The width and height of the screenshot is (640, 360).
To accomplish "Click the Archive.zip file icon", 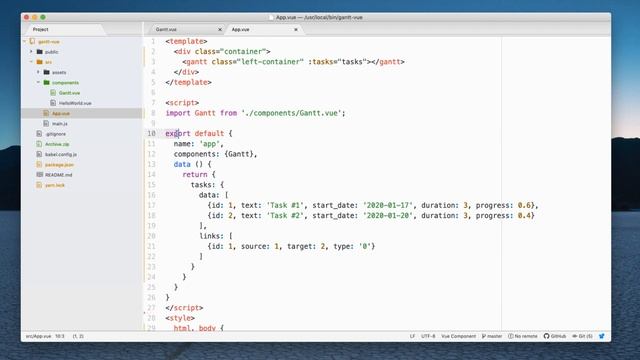I will [x=39, y=144].
